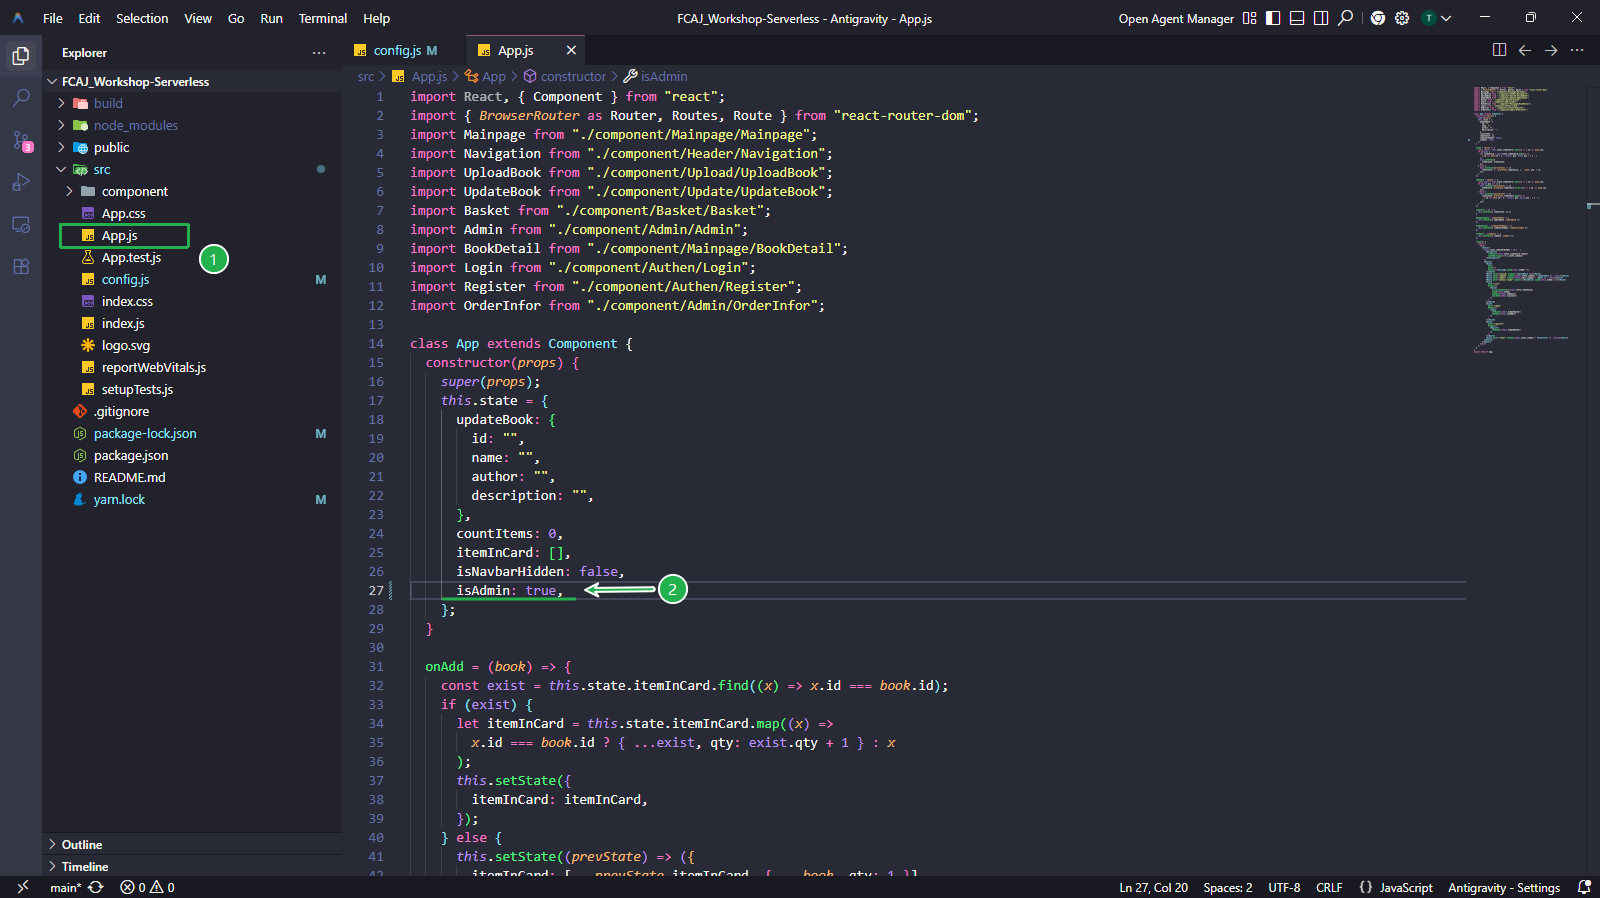Open the browser Chrome icon in title bar
Image resolution: width=1600 pixels, height=898 pixels.
tap(1378, 18)
